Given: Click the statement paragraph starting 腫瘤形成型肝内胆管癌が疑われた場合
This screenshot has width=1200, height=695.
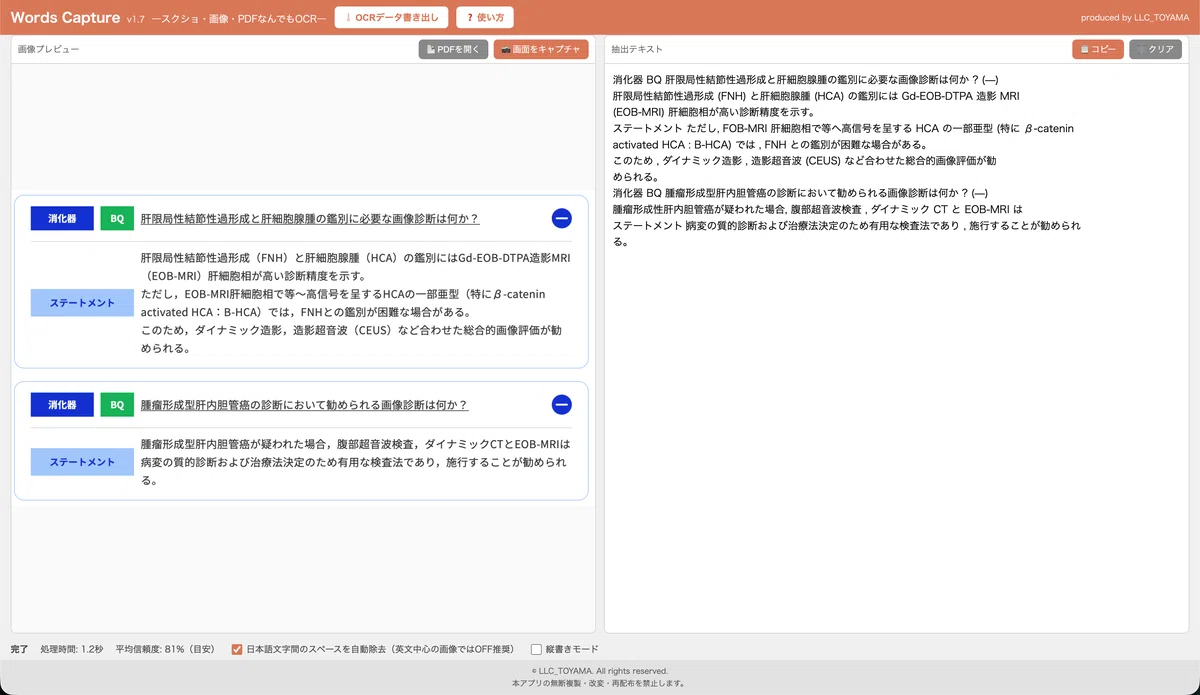Looking at the screenshot, I should [x=355, y=462].
